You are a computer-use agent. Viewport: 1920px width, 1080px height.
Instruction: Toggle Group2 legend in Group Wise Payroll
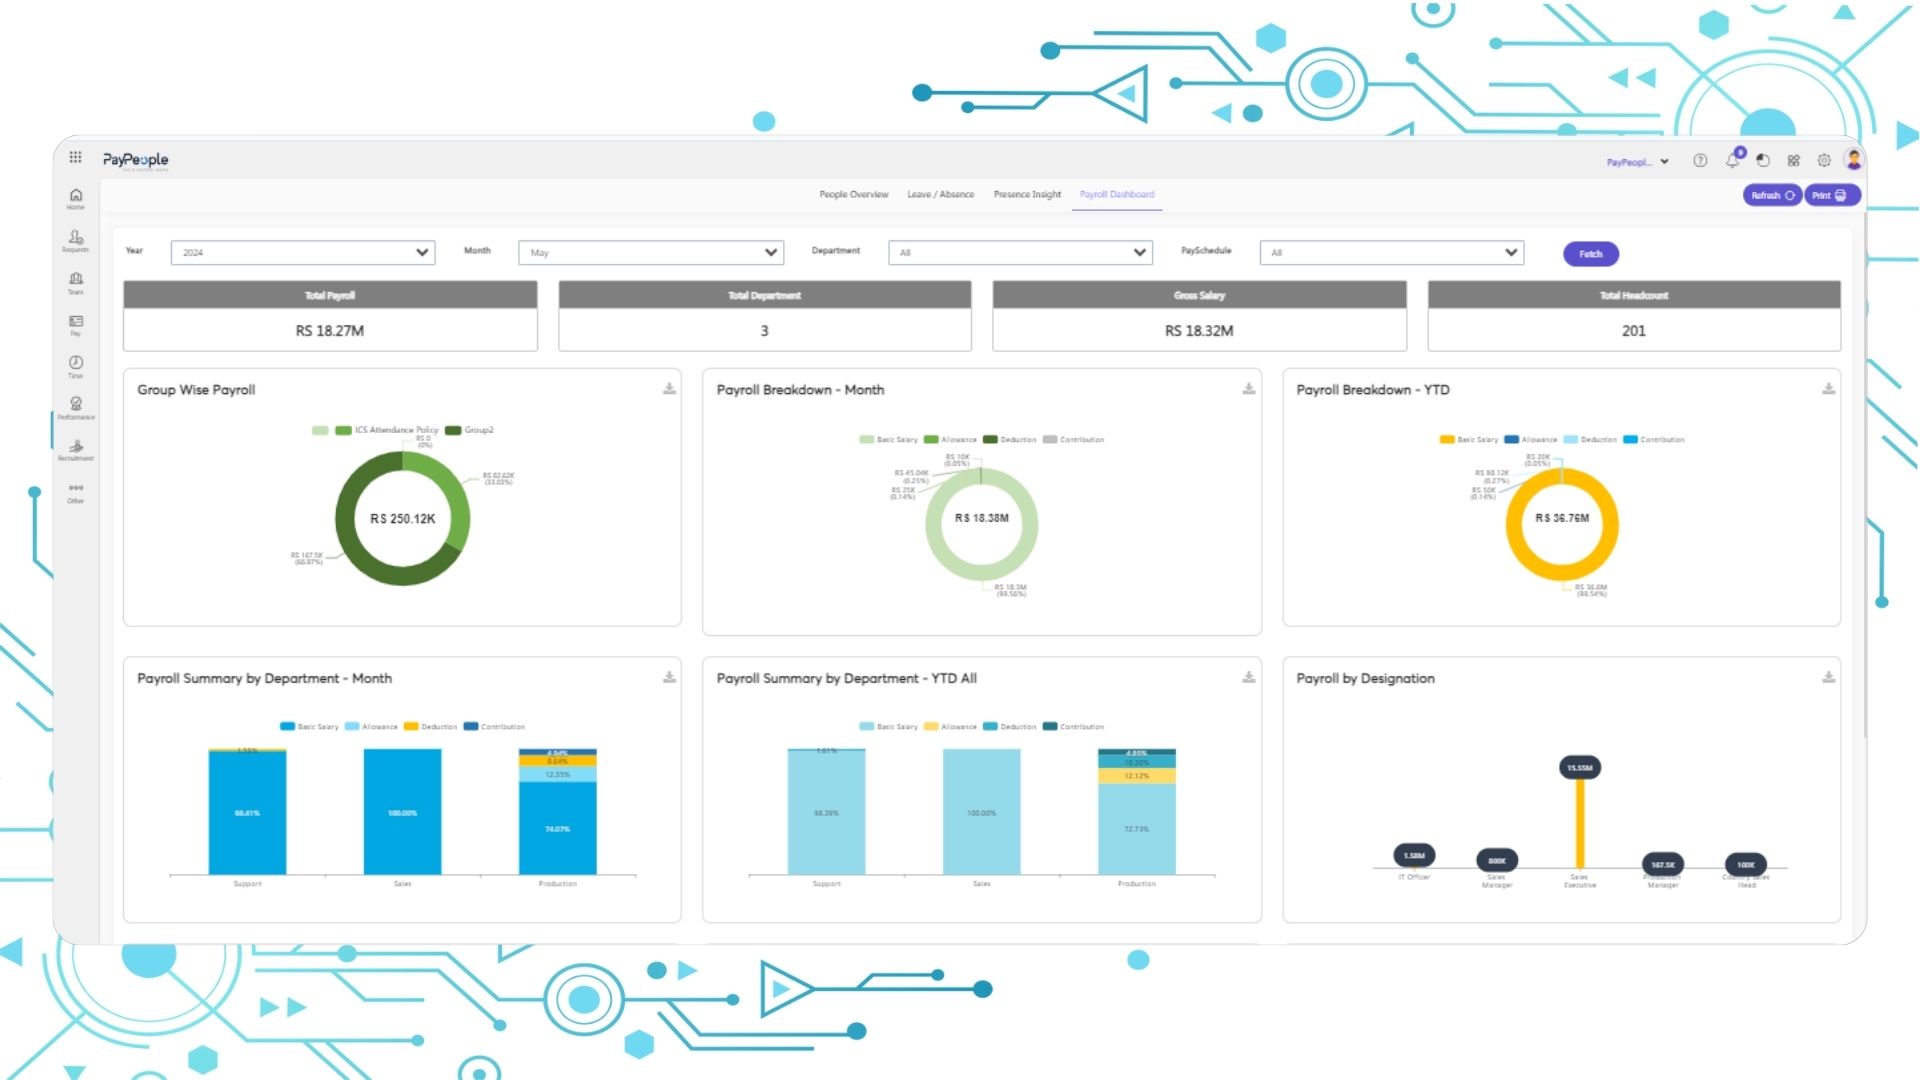(x=470, y=431)
